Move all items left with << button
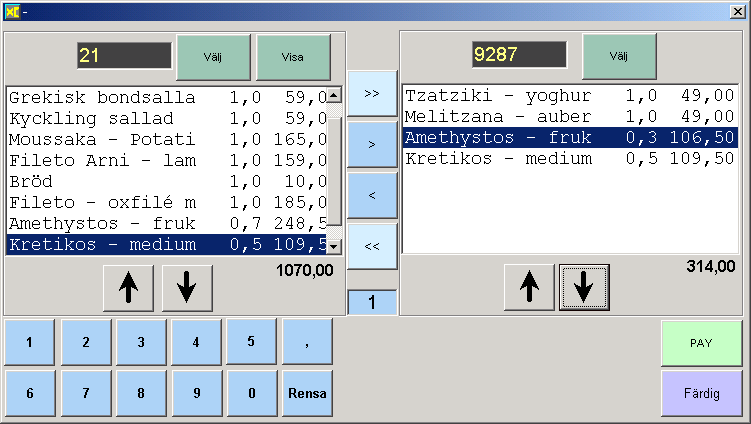Image resolution: width=751 pixels, height=424 pixels. coord(372,247)
